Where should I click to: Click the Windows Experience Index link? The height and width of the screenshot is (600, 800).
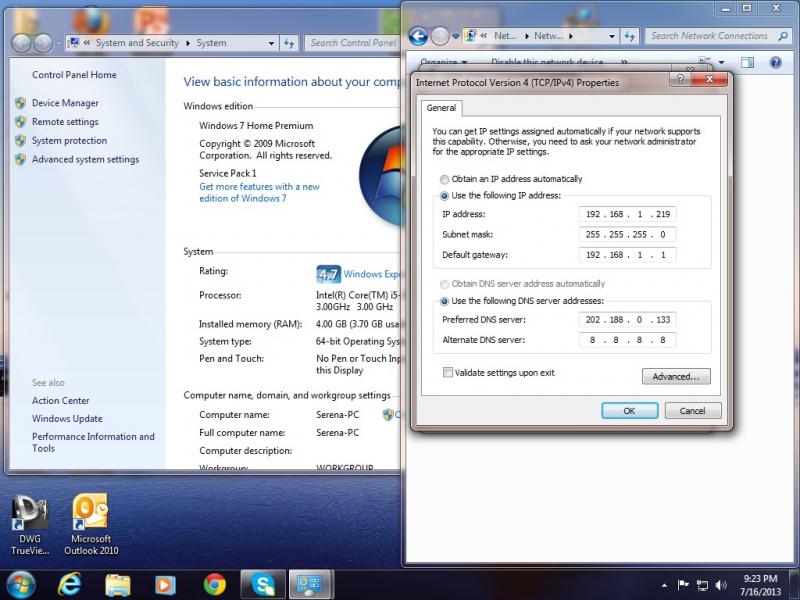point(372,274)
